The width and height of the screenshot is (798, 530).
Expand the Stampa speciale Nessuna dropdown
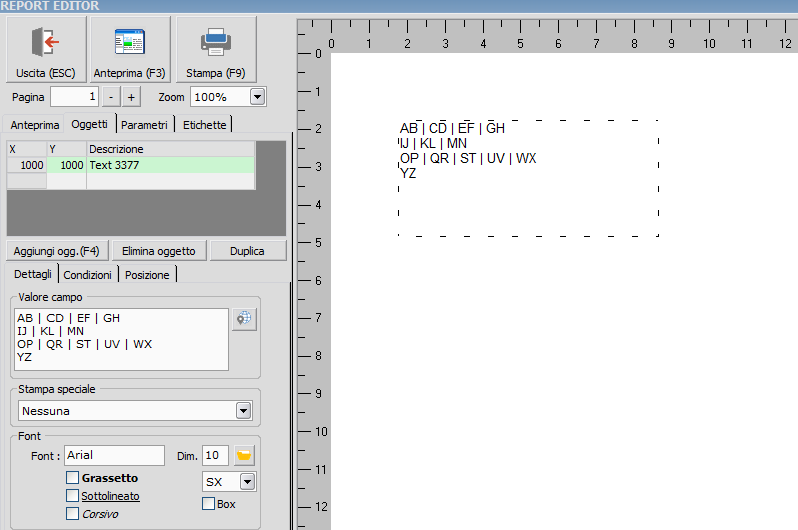tap(242, 410)
